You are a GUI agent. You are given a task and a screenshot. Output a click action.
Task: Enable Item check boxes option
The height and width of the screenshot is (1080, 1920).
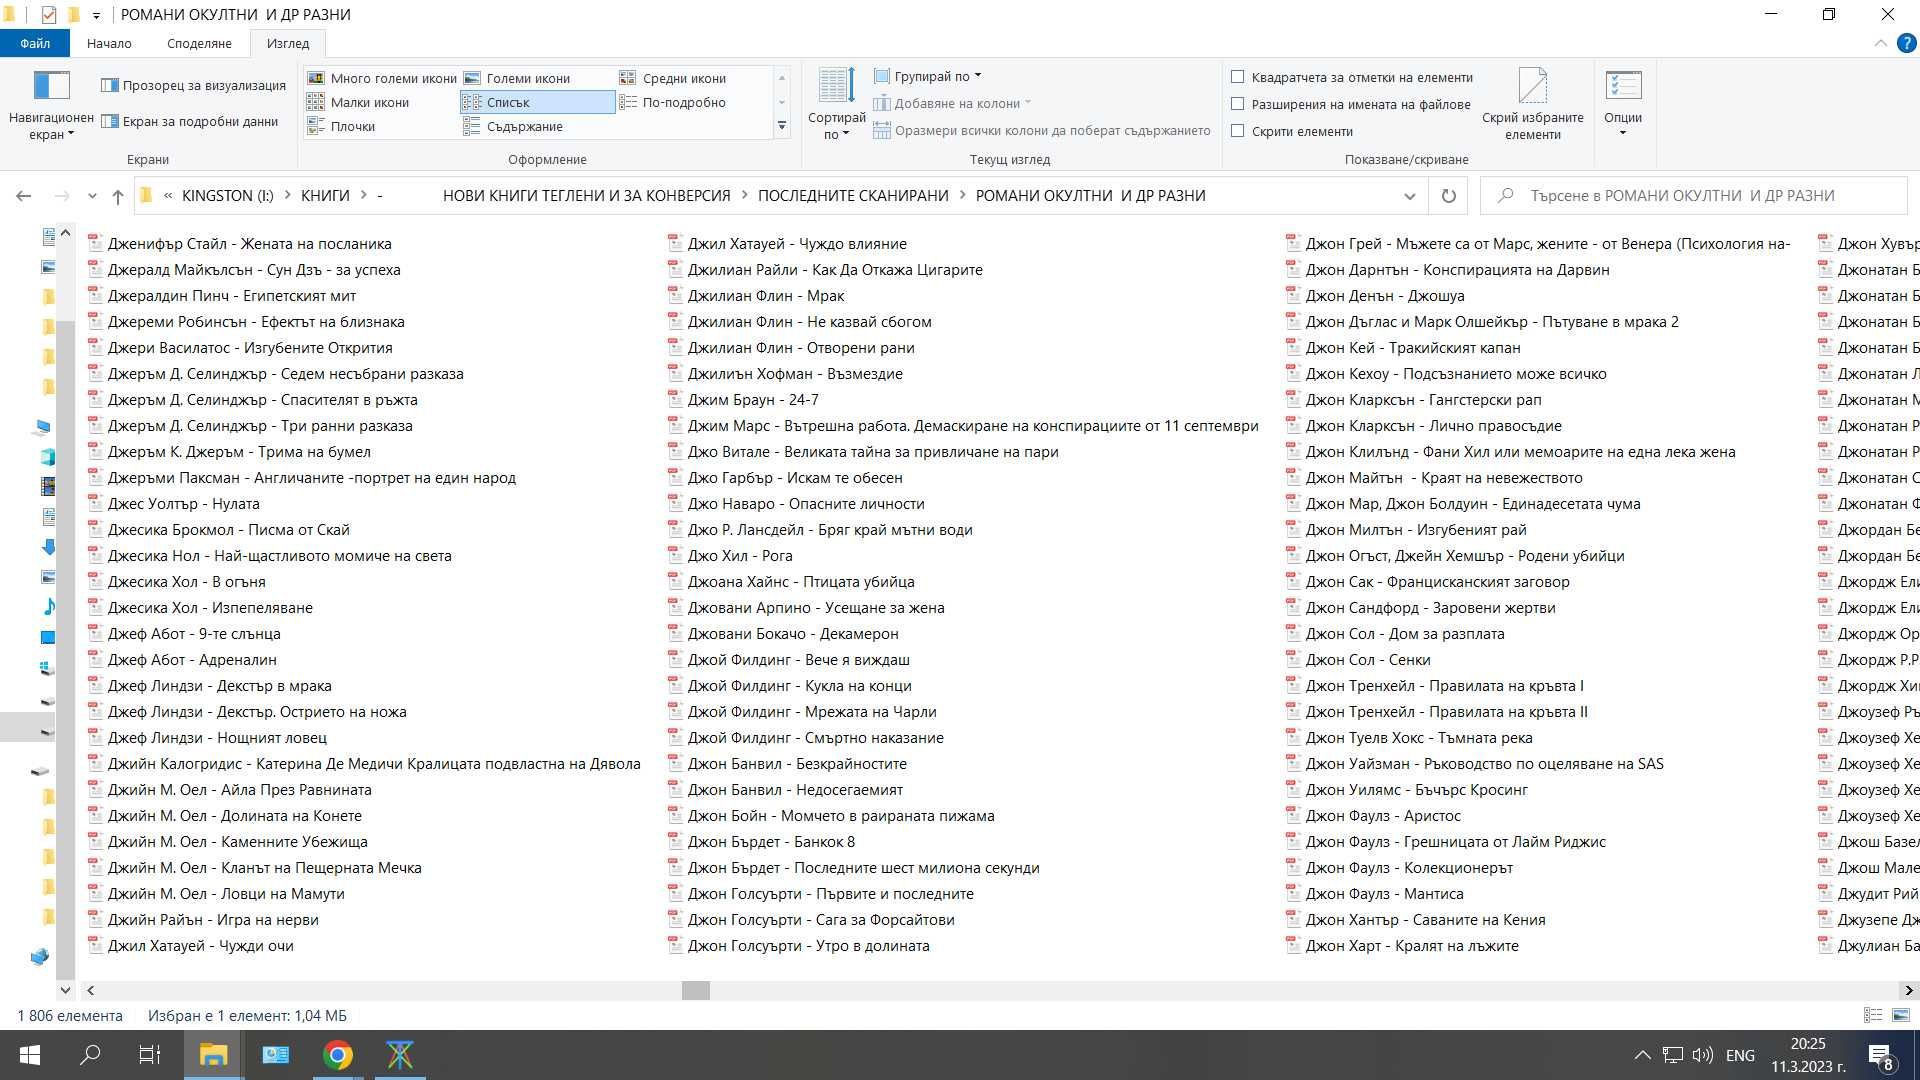click(1238, 77)
